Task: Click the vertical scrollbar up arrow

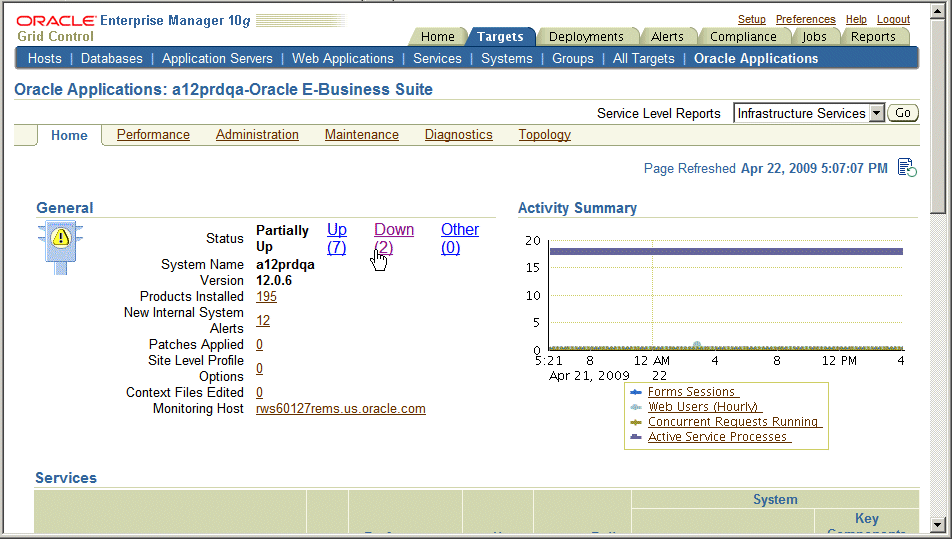Action: coord(938,11)
